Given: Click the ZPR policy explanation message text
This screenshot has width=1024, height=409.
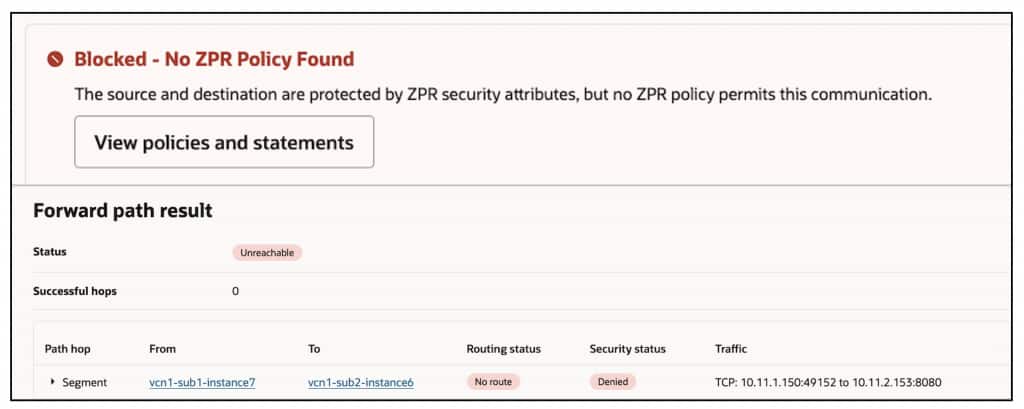Looking at the screenshot, I should tap(503, 95).
